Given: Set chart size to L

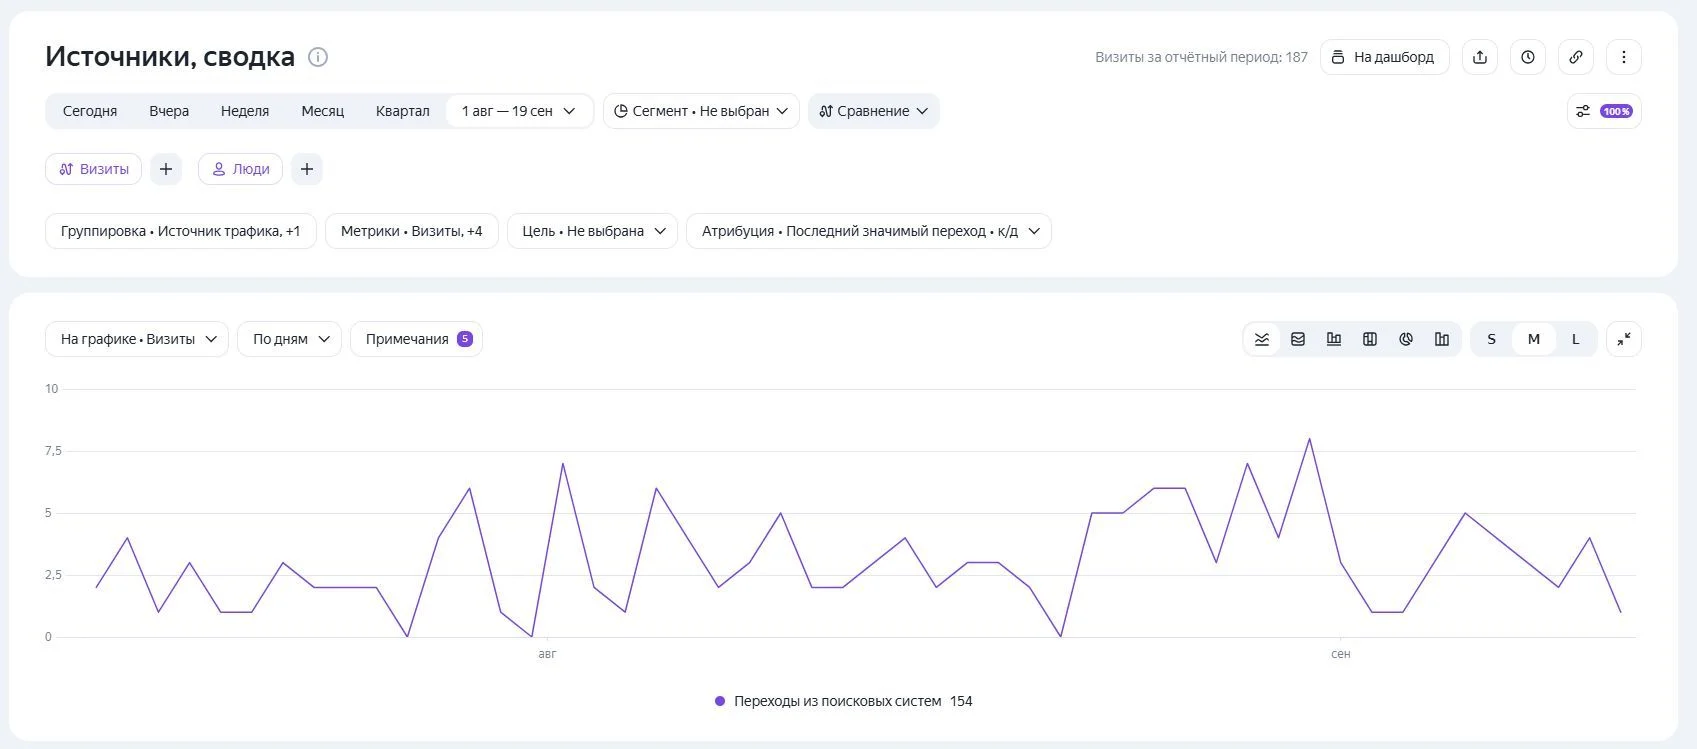Looking at the screenshot, I should [1576, 339].
